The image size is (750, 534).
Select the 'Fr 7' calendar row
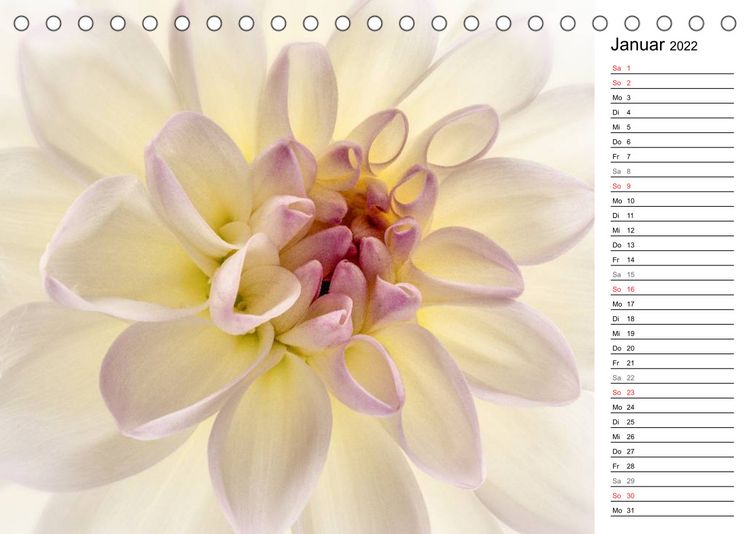(x=672, y=156)
